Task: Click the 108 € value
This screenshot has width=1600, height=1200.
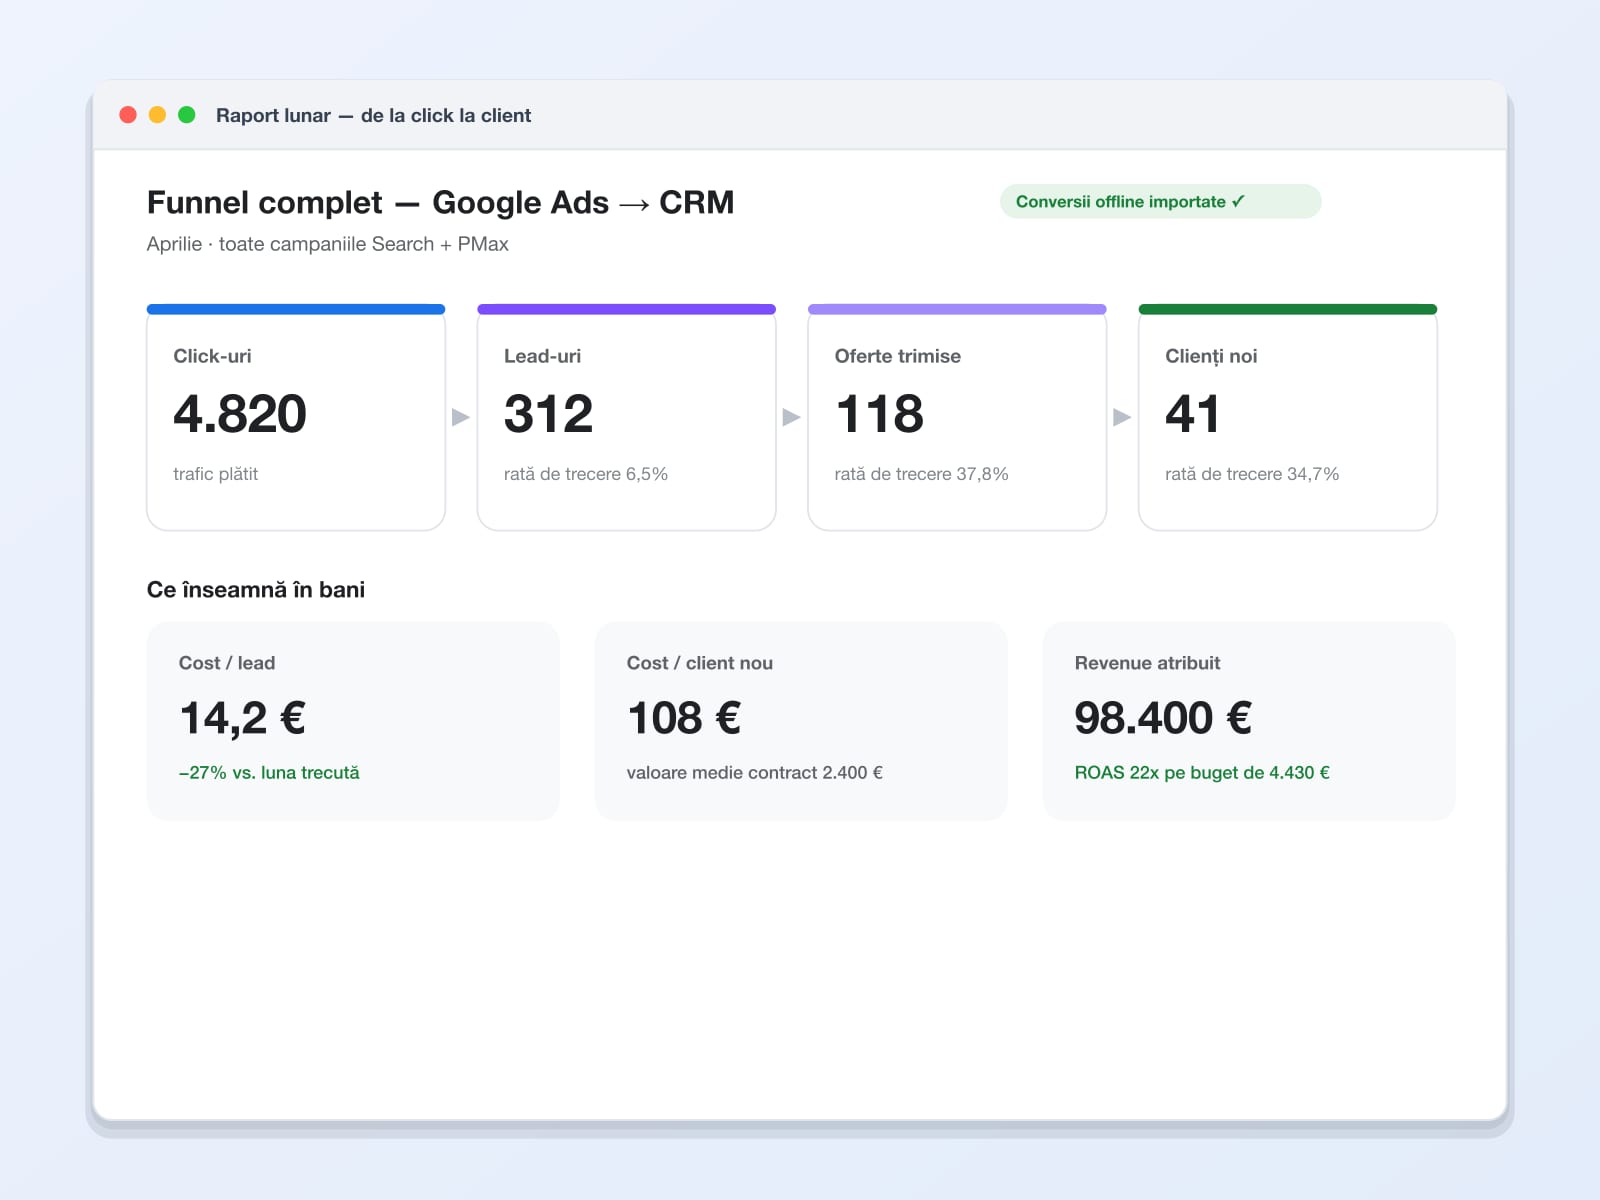Action: tap(684, 718)
